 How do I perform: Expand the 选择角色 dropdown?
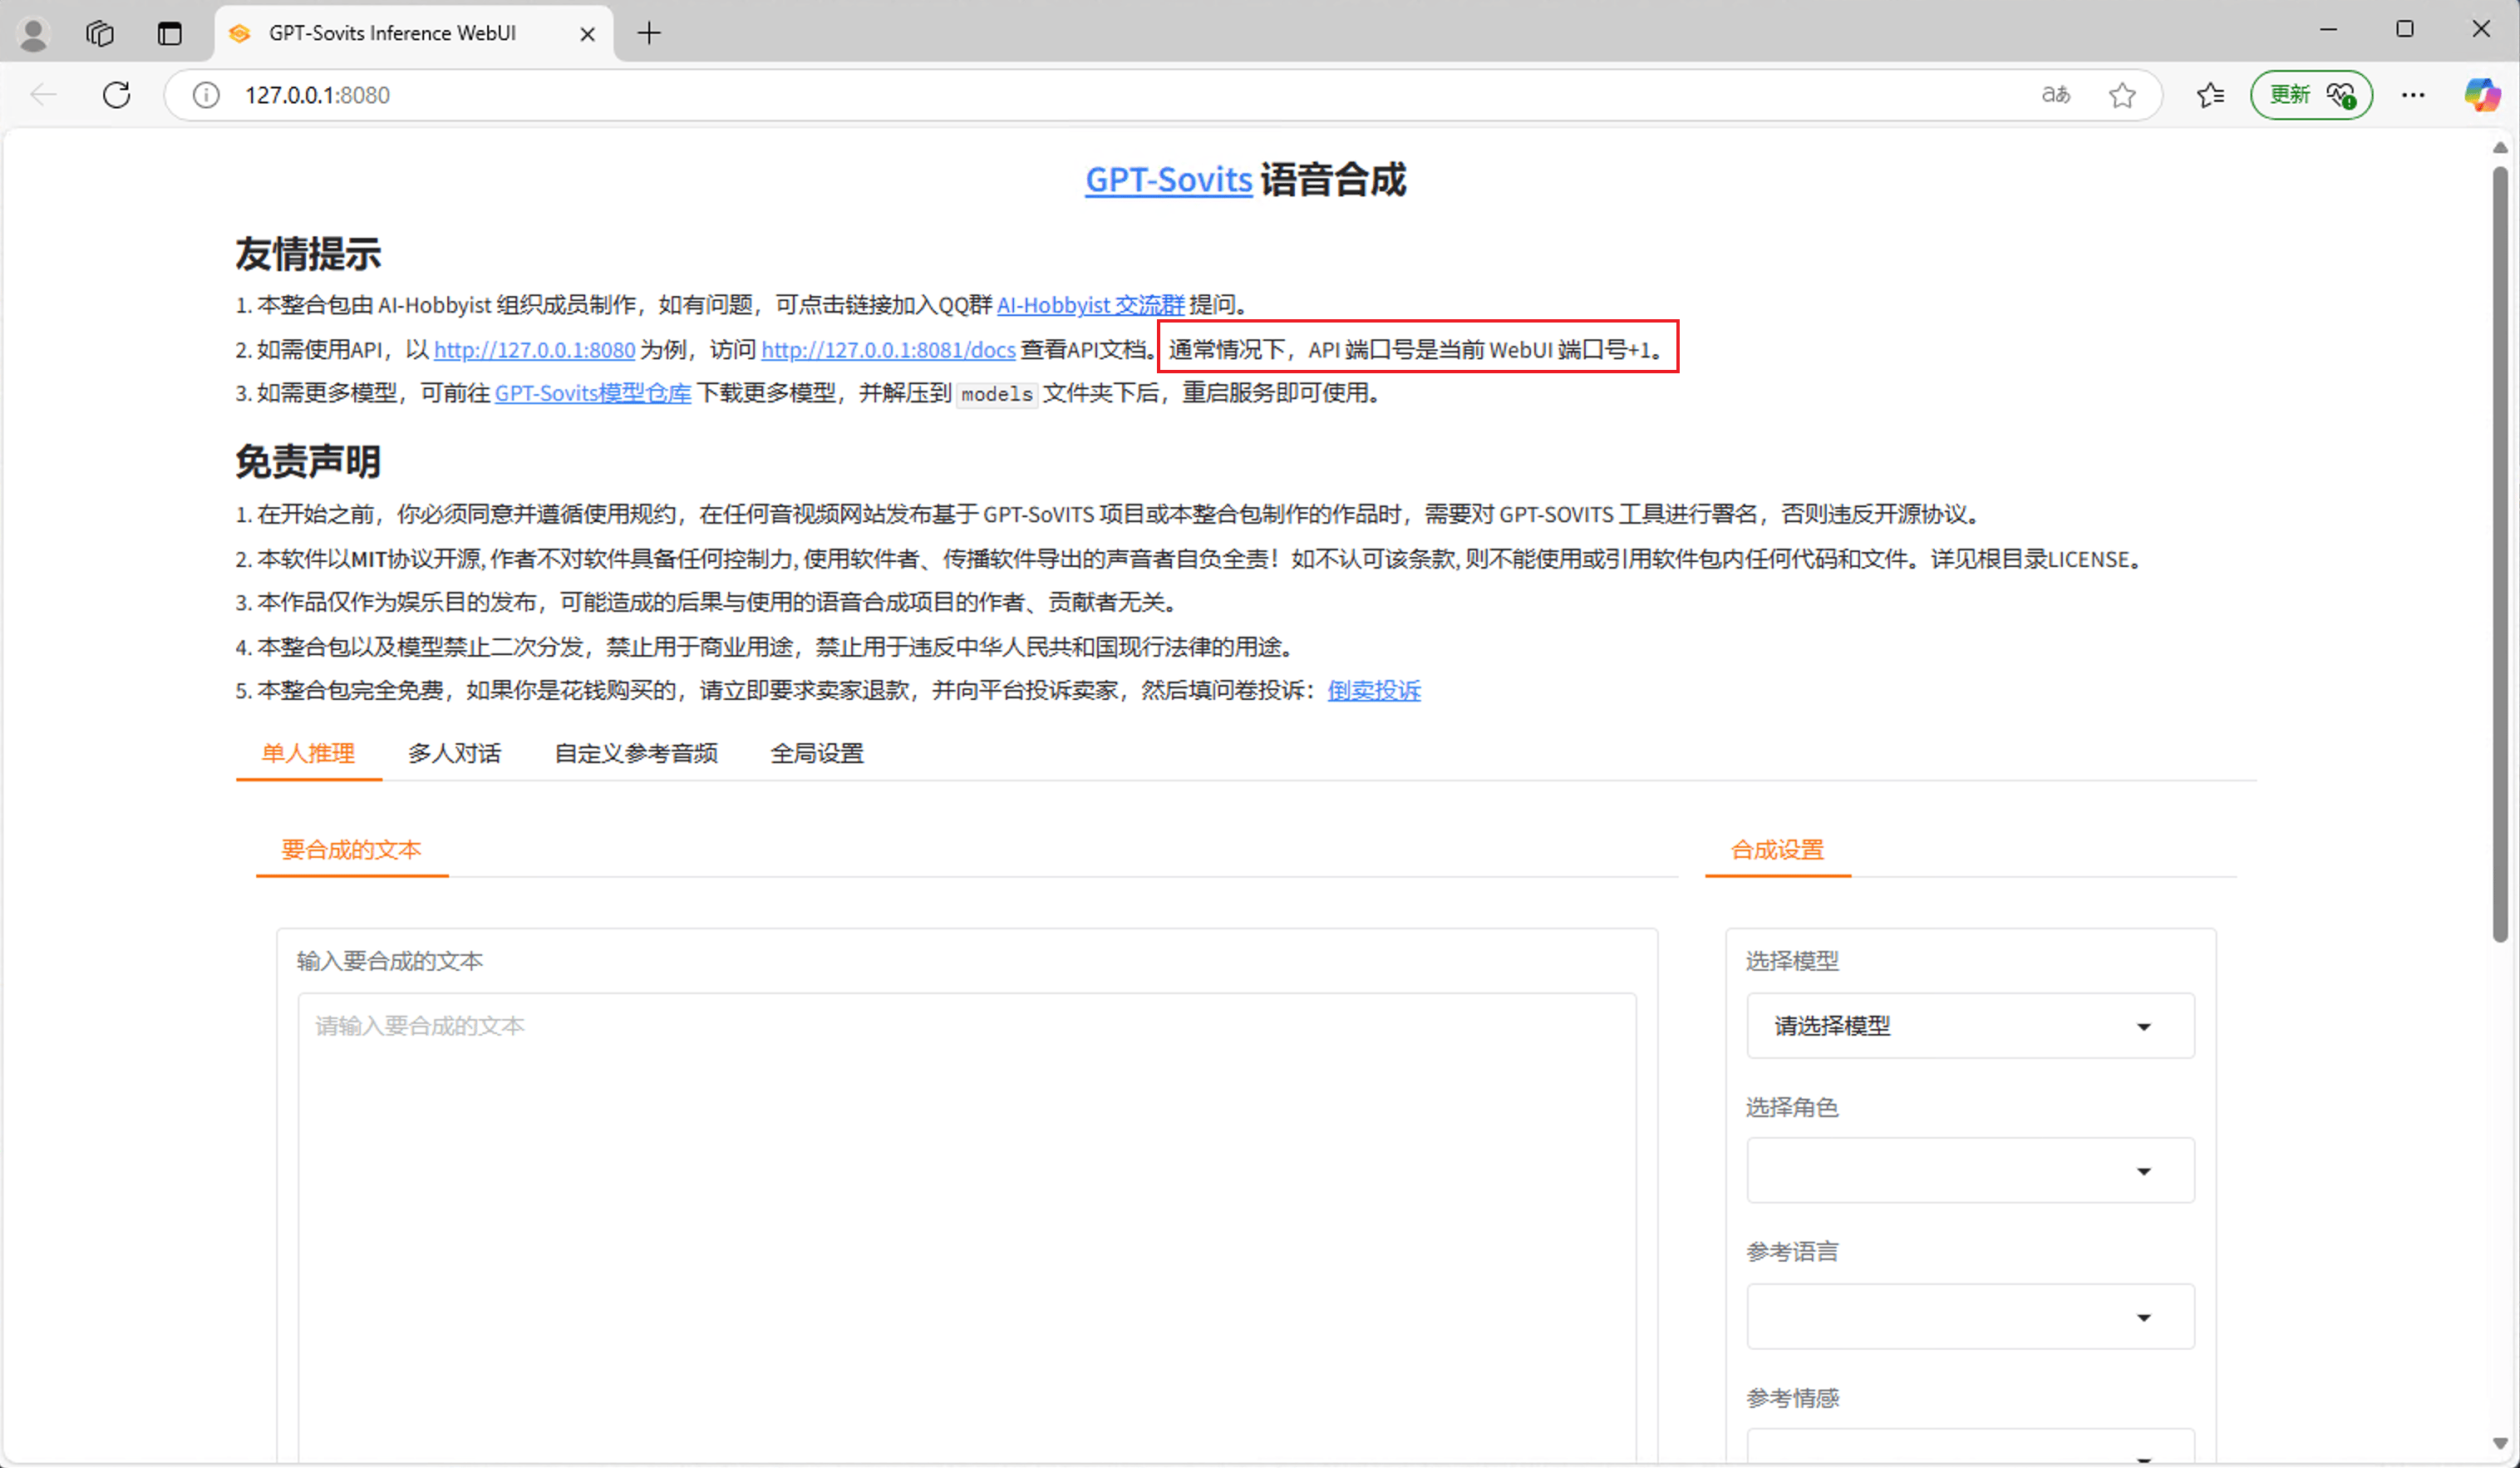(1969, 1171)
